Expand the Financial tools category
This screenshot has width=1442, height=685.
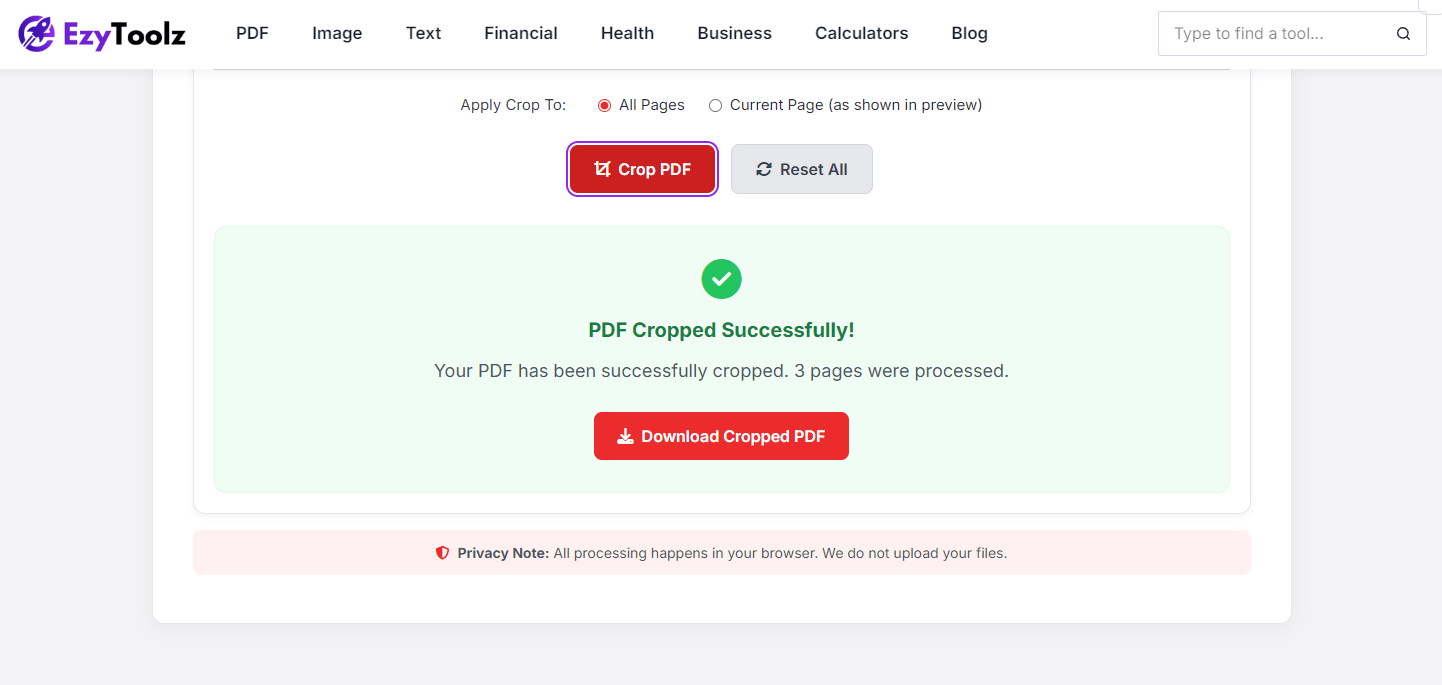[x=520, y=33]
